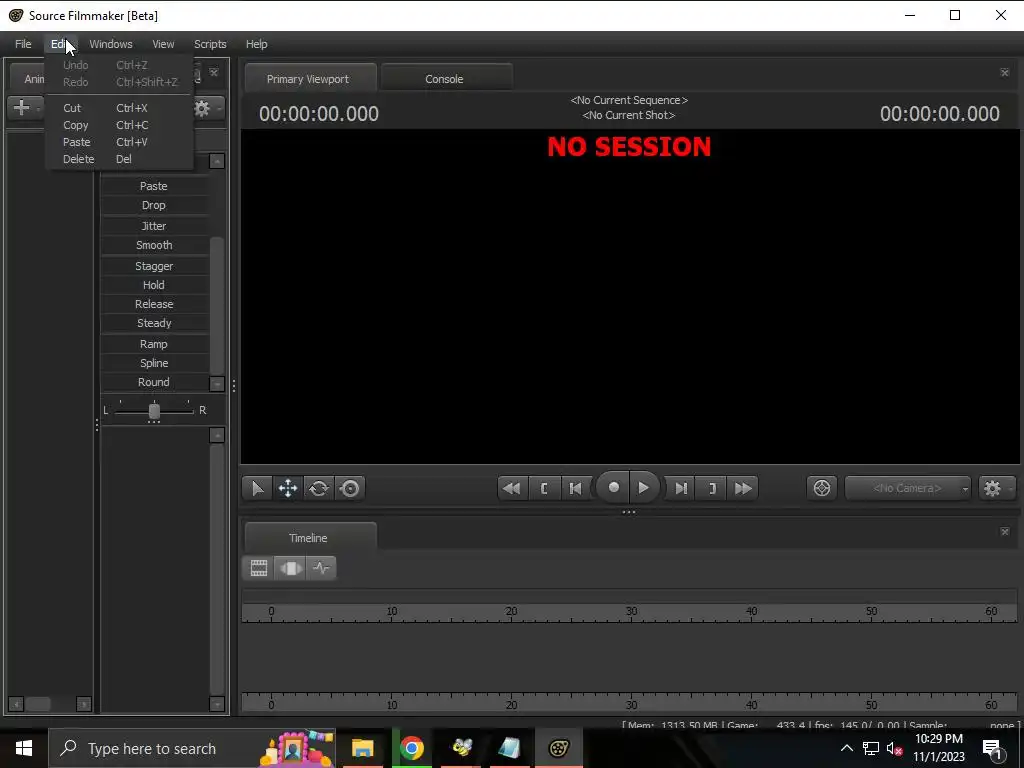Screen dimensions: 1024x768
Task: Select the rotate manipulator tool
Action: click(319, 488)
